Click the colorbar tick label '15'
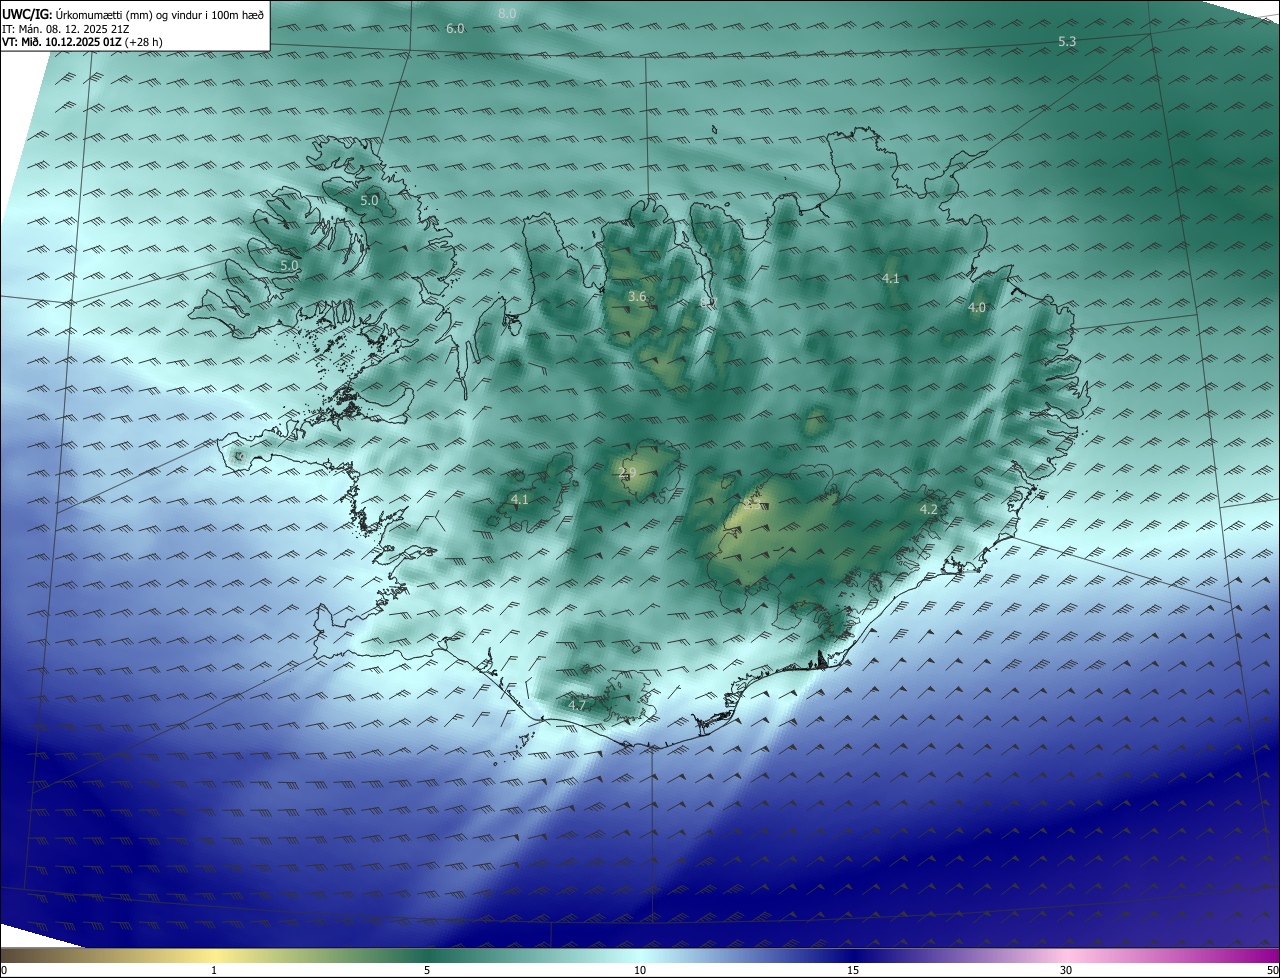This screenshot has width=1280, height=978. pyautogui.click(x=853, y=971)
